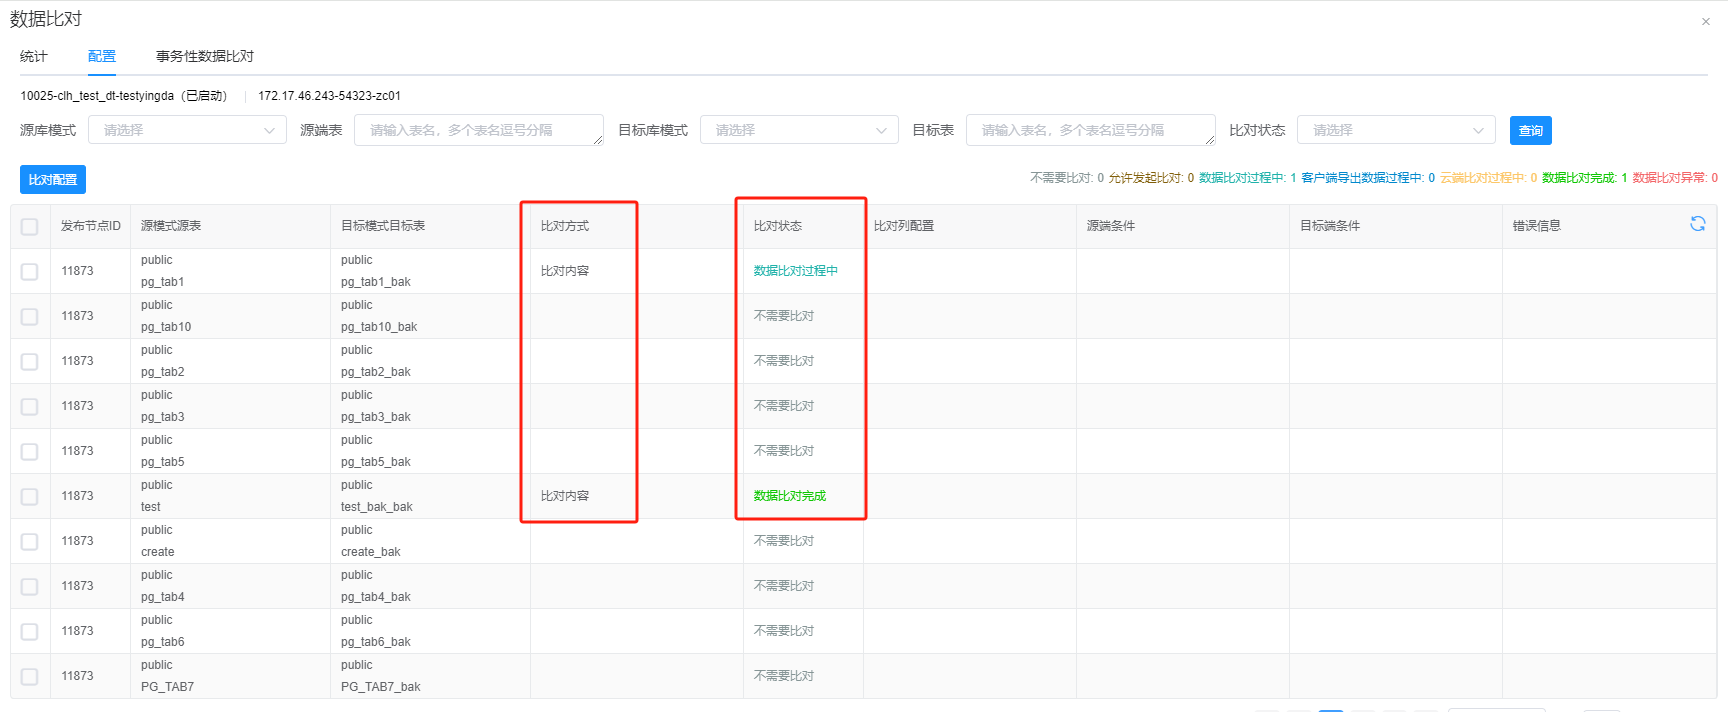Open the 事务性数据比对 tab
The image size is (1728, 712).
click(205, 57)
